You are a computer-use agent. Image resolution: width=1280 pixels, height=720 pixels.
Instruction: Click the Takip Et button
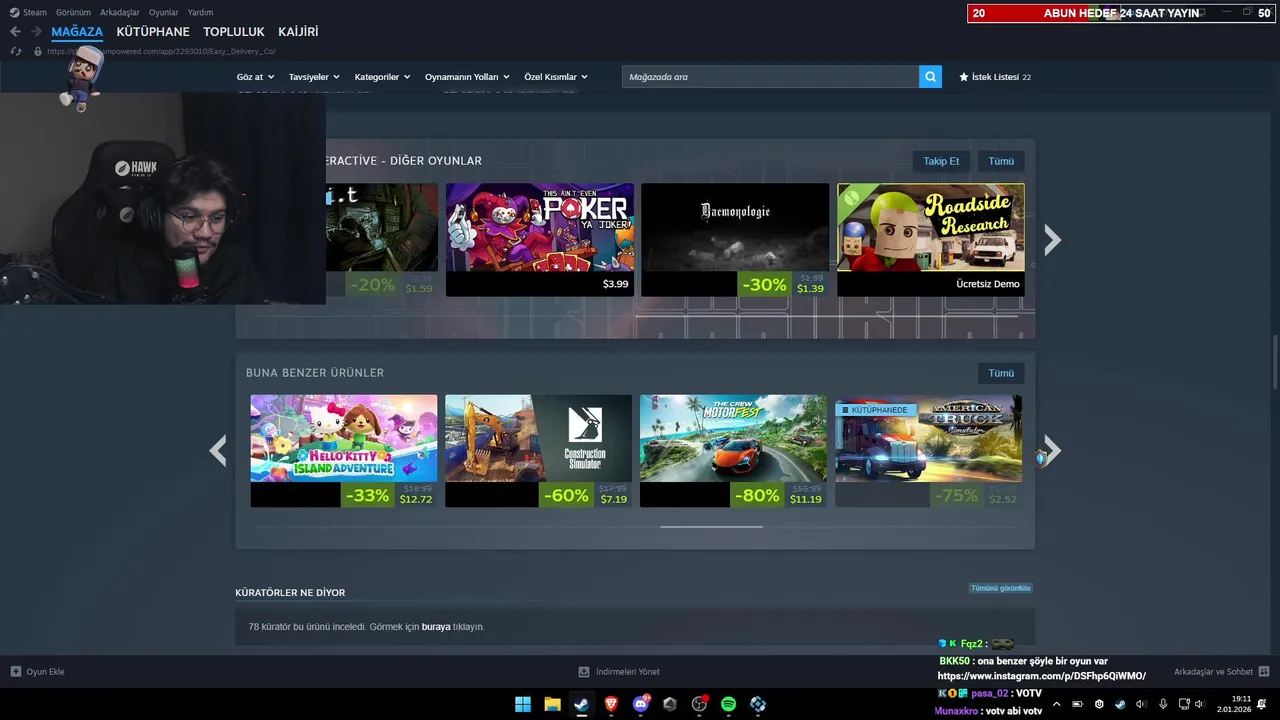(x=941, y=161)
